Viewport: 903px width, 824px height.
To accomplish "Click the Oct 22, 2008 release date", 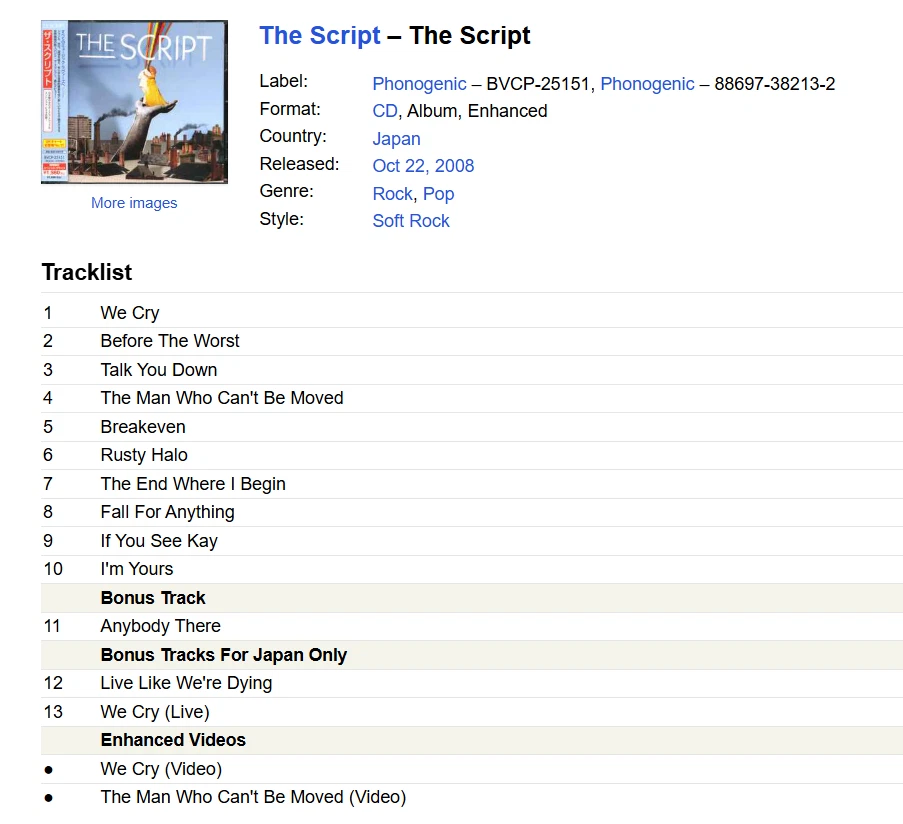I will (423, 166).
